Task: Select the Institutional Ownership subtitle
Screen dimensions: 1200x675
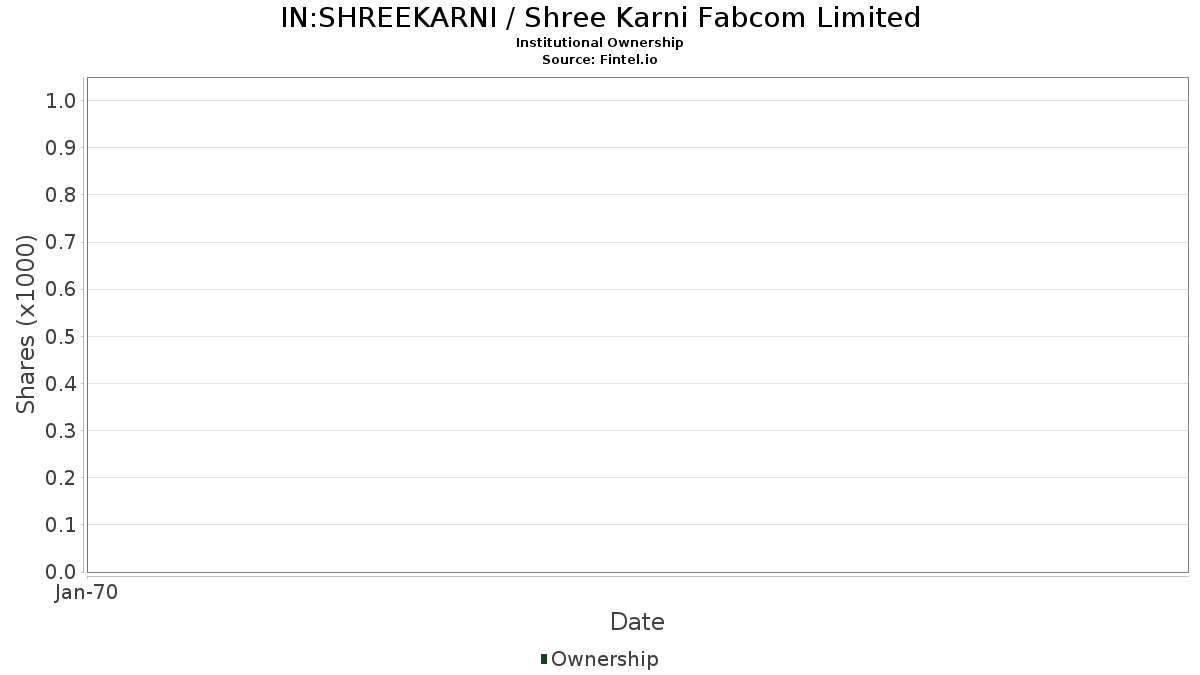Action: [x=599, y=43]
